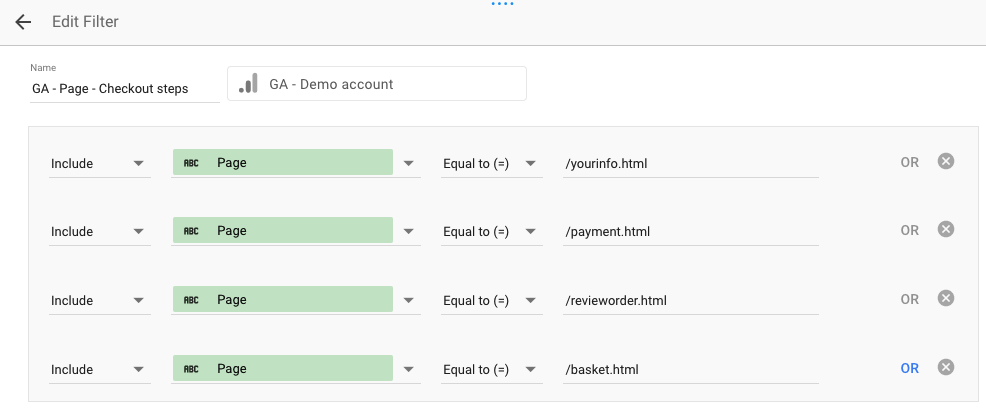Click the /basket.html value field

pyautogui.click(x=690, y=370)
